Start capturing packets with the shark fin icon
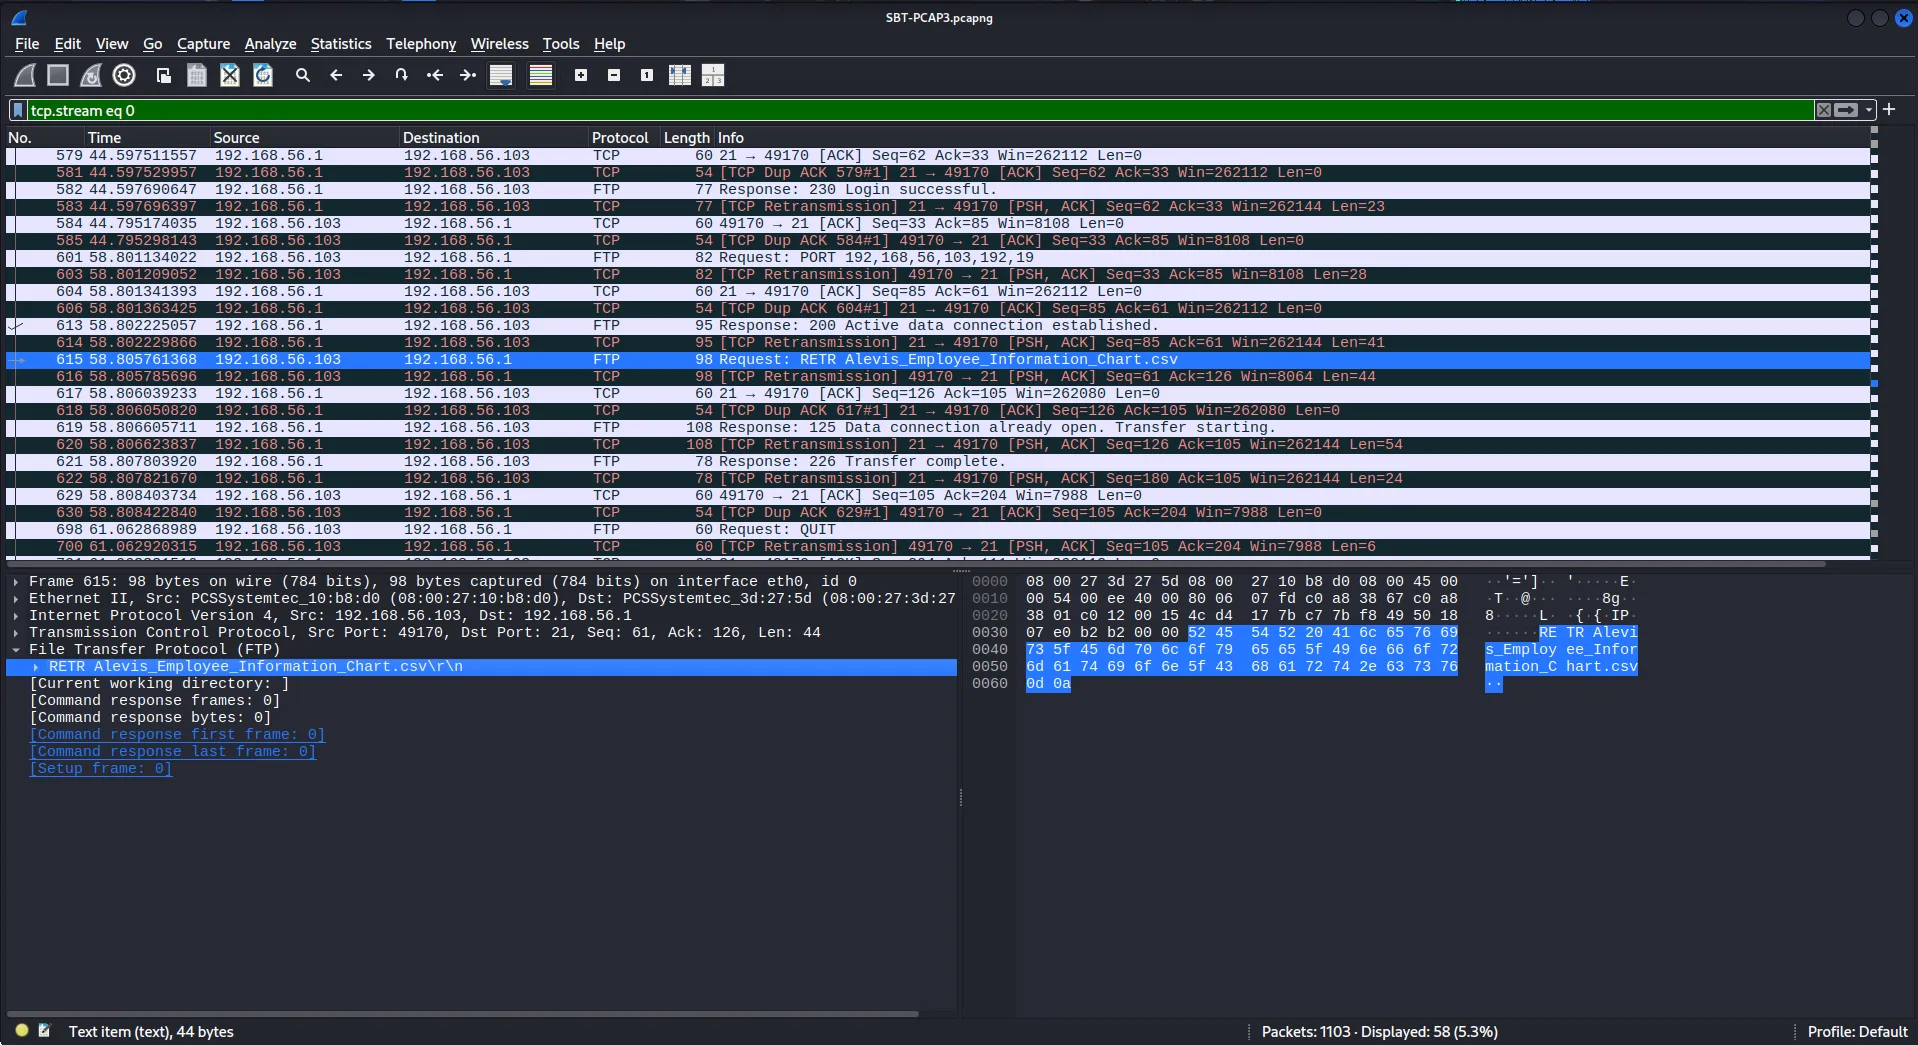Screen dimensions: 1918x1045 tap(25, 75)
